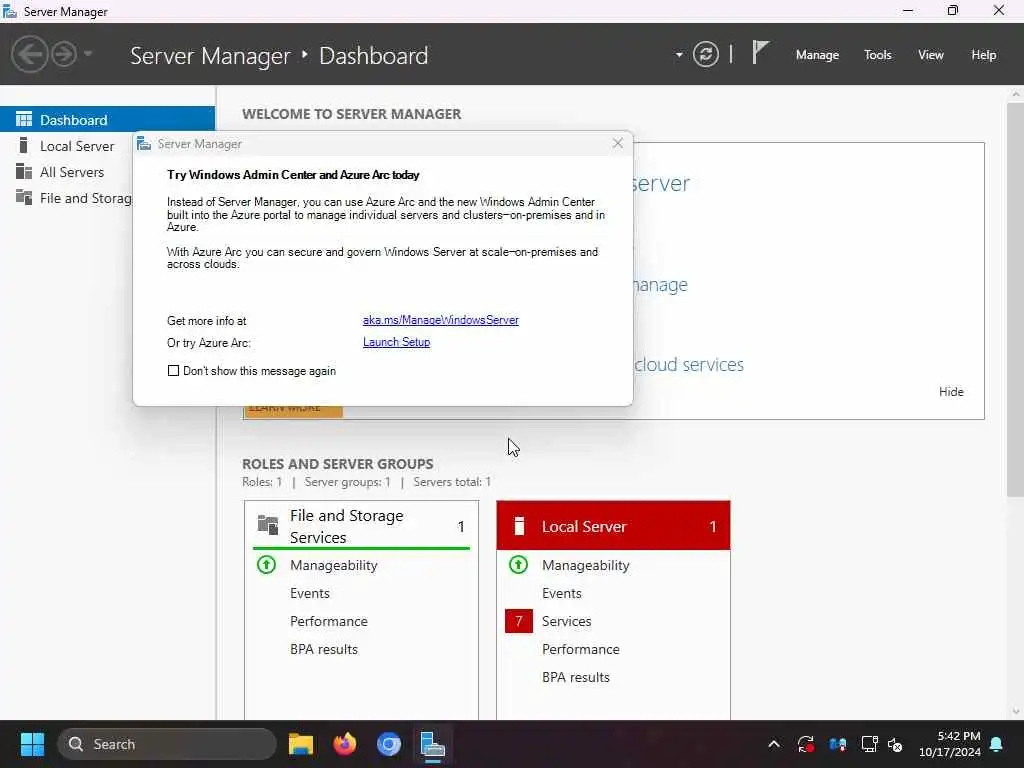Open the aka.ms/ManageWindowsServer link

(441, 320)
